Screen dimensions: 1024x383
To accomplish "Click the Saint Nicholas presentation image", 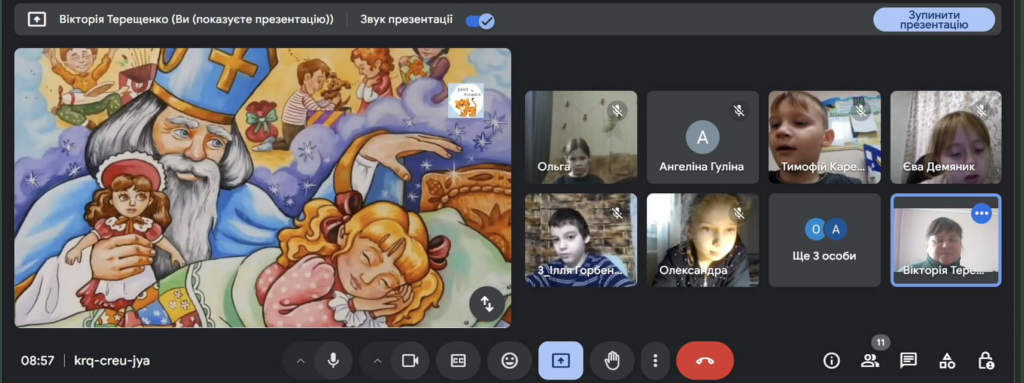I will click(263, 188).
